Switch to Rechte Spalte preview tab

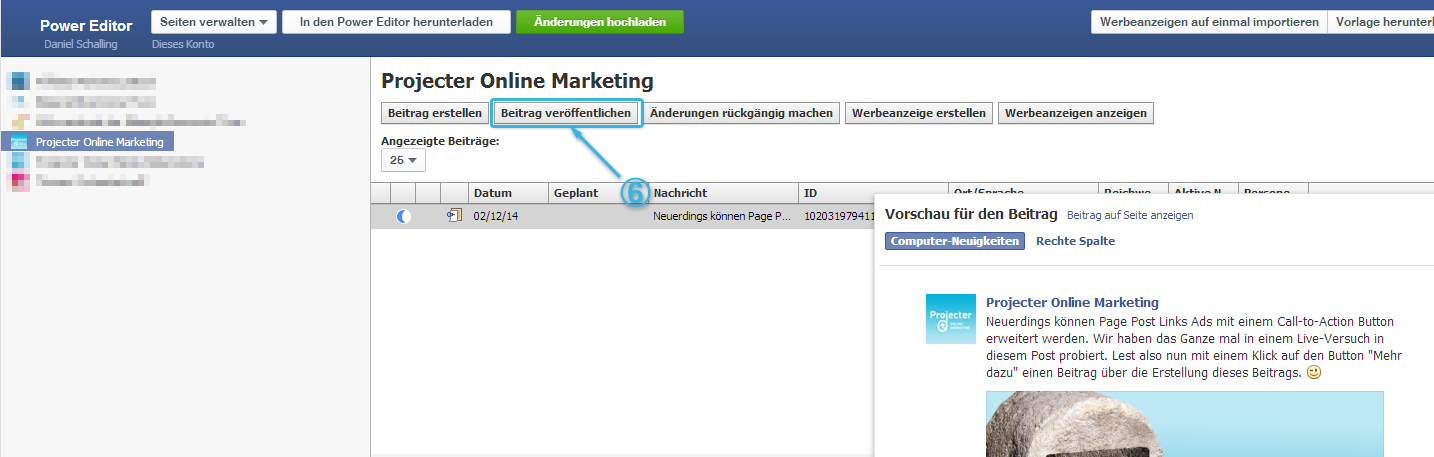[x=1075, y=241]
